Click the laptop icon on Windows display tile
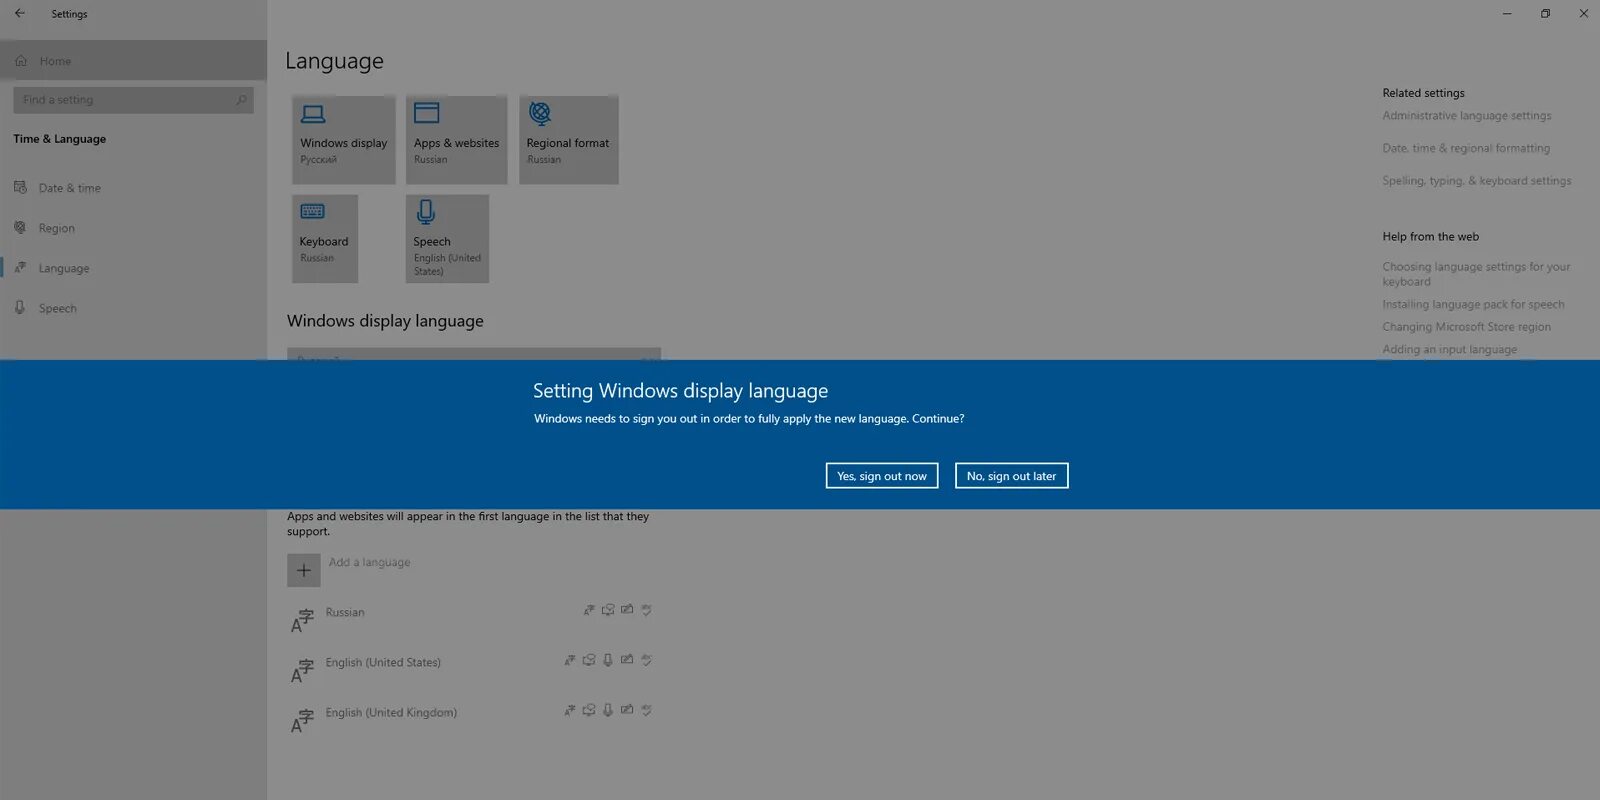Image resolution: width=1600 pixels, height=800 pixels. click(313, 113)
